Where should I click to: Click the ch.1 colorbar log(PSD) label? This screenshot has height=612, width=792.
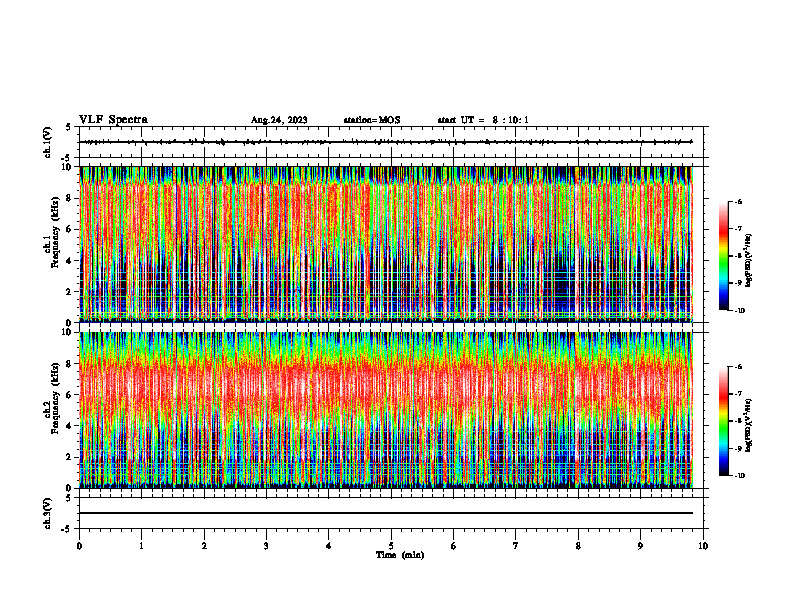749,261
